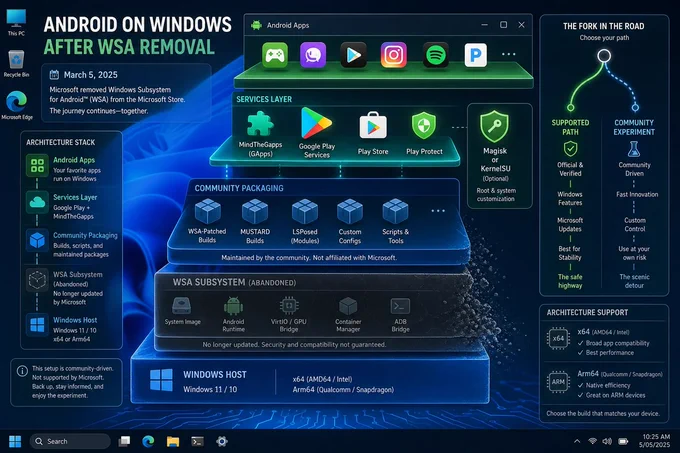Image resolution: width=680 pixels, height=453 pixels.
Task: Select the Play Protect shield icon
Action: [x=424, y=126]
